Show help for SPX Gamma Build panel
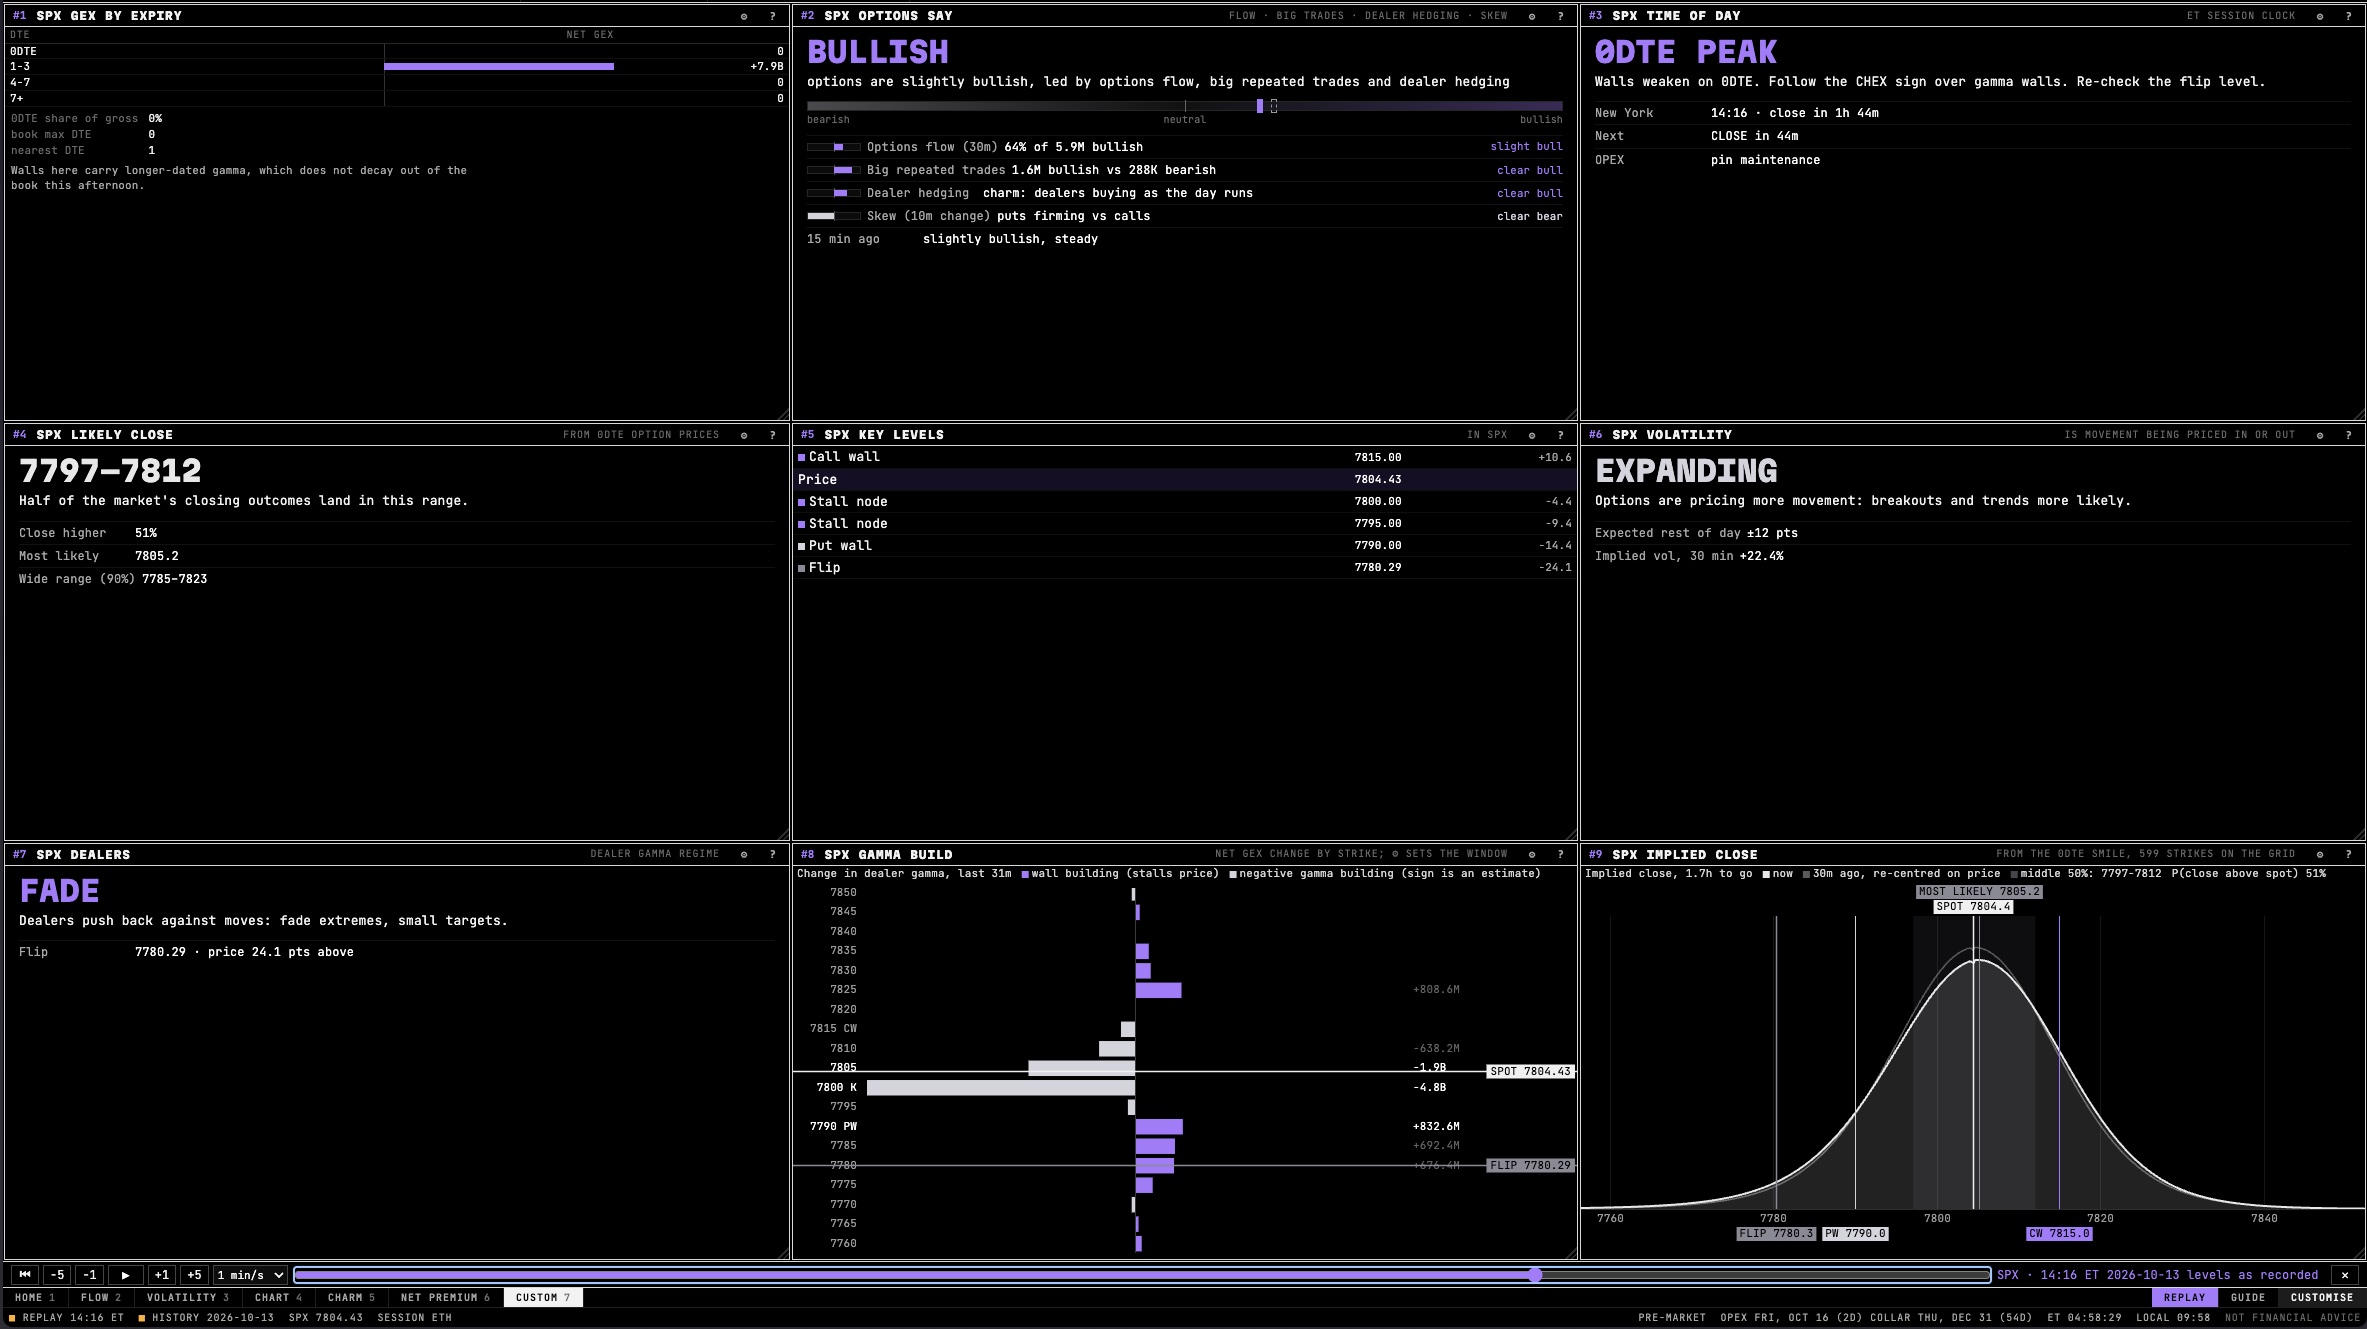Screen dimensions: 2367x1329 point(1560,855)
